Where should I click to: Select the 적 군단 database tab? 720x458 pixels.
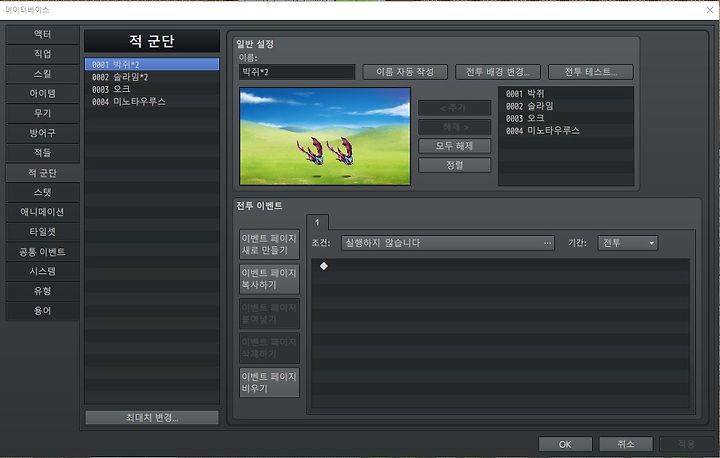(42, 173)
